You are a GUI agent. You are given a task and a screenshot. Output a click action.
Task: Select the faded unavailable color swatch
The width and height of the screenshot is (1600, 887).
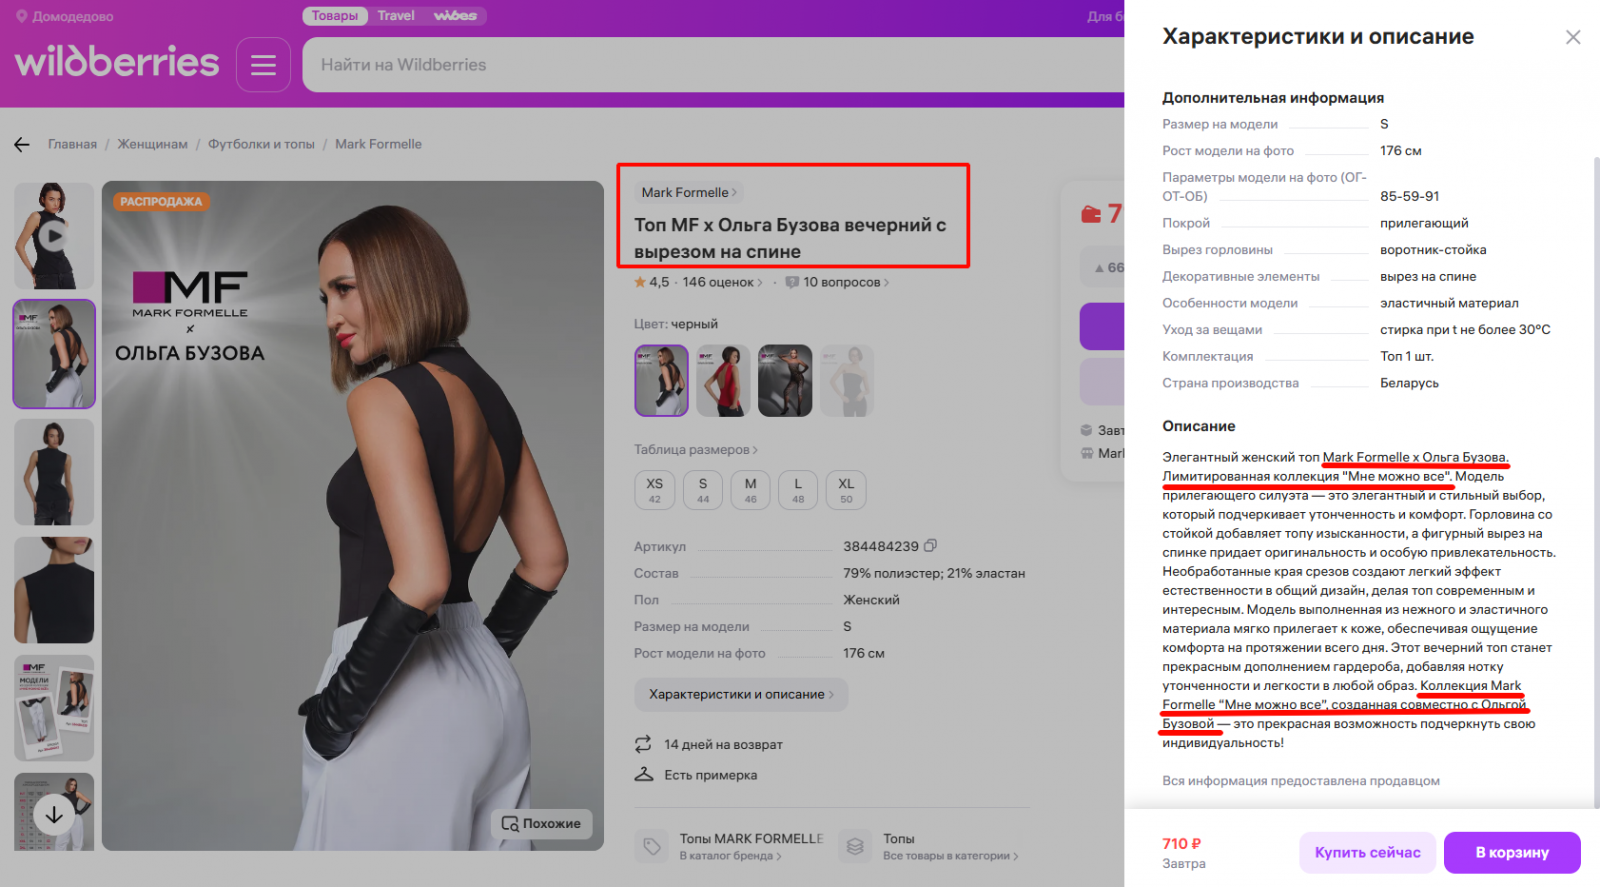(847, 380)
